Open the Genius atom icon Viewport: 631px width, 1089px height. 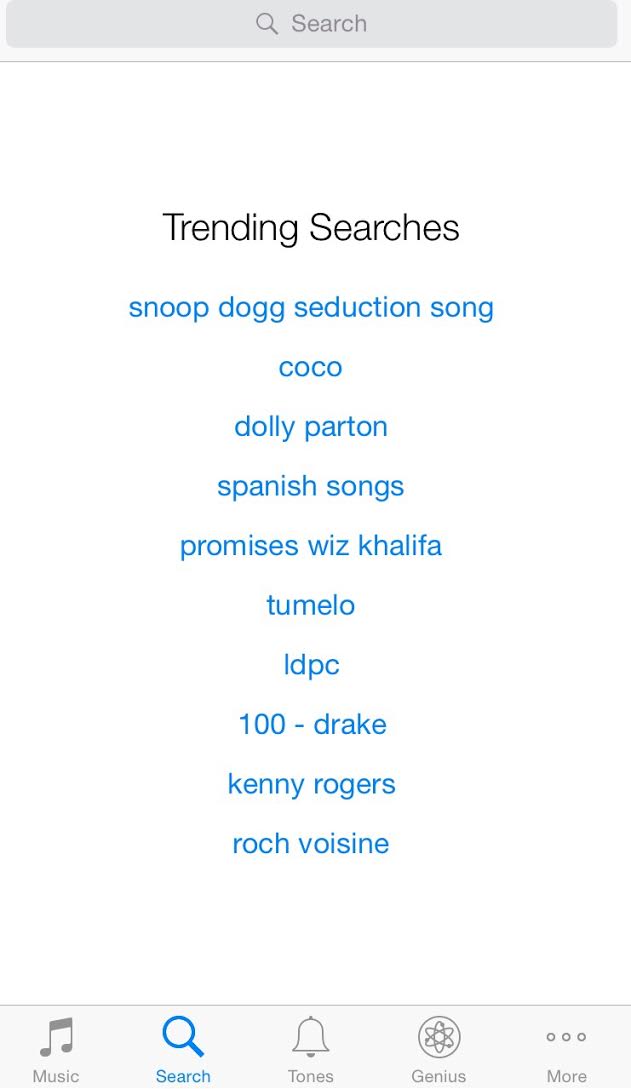pyautogui.click(x=439, y=1036)
